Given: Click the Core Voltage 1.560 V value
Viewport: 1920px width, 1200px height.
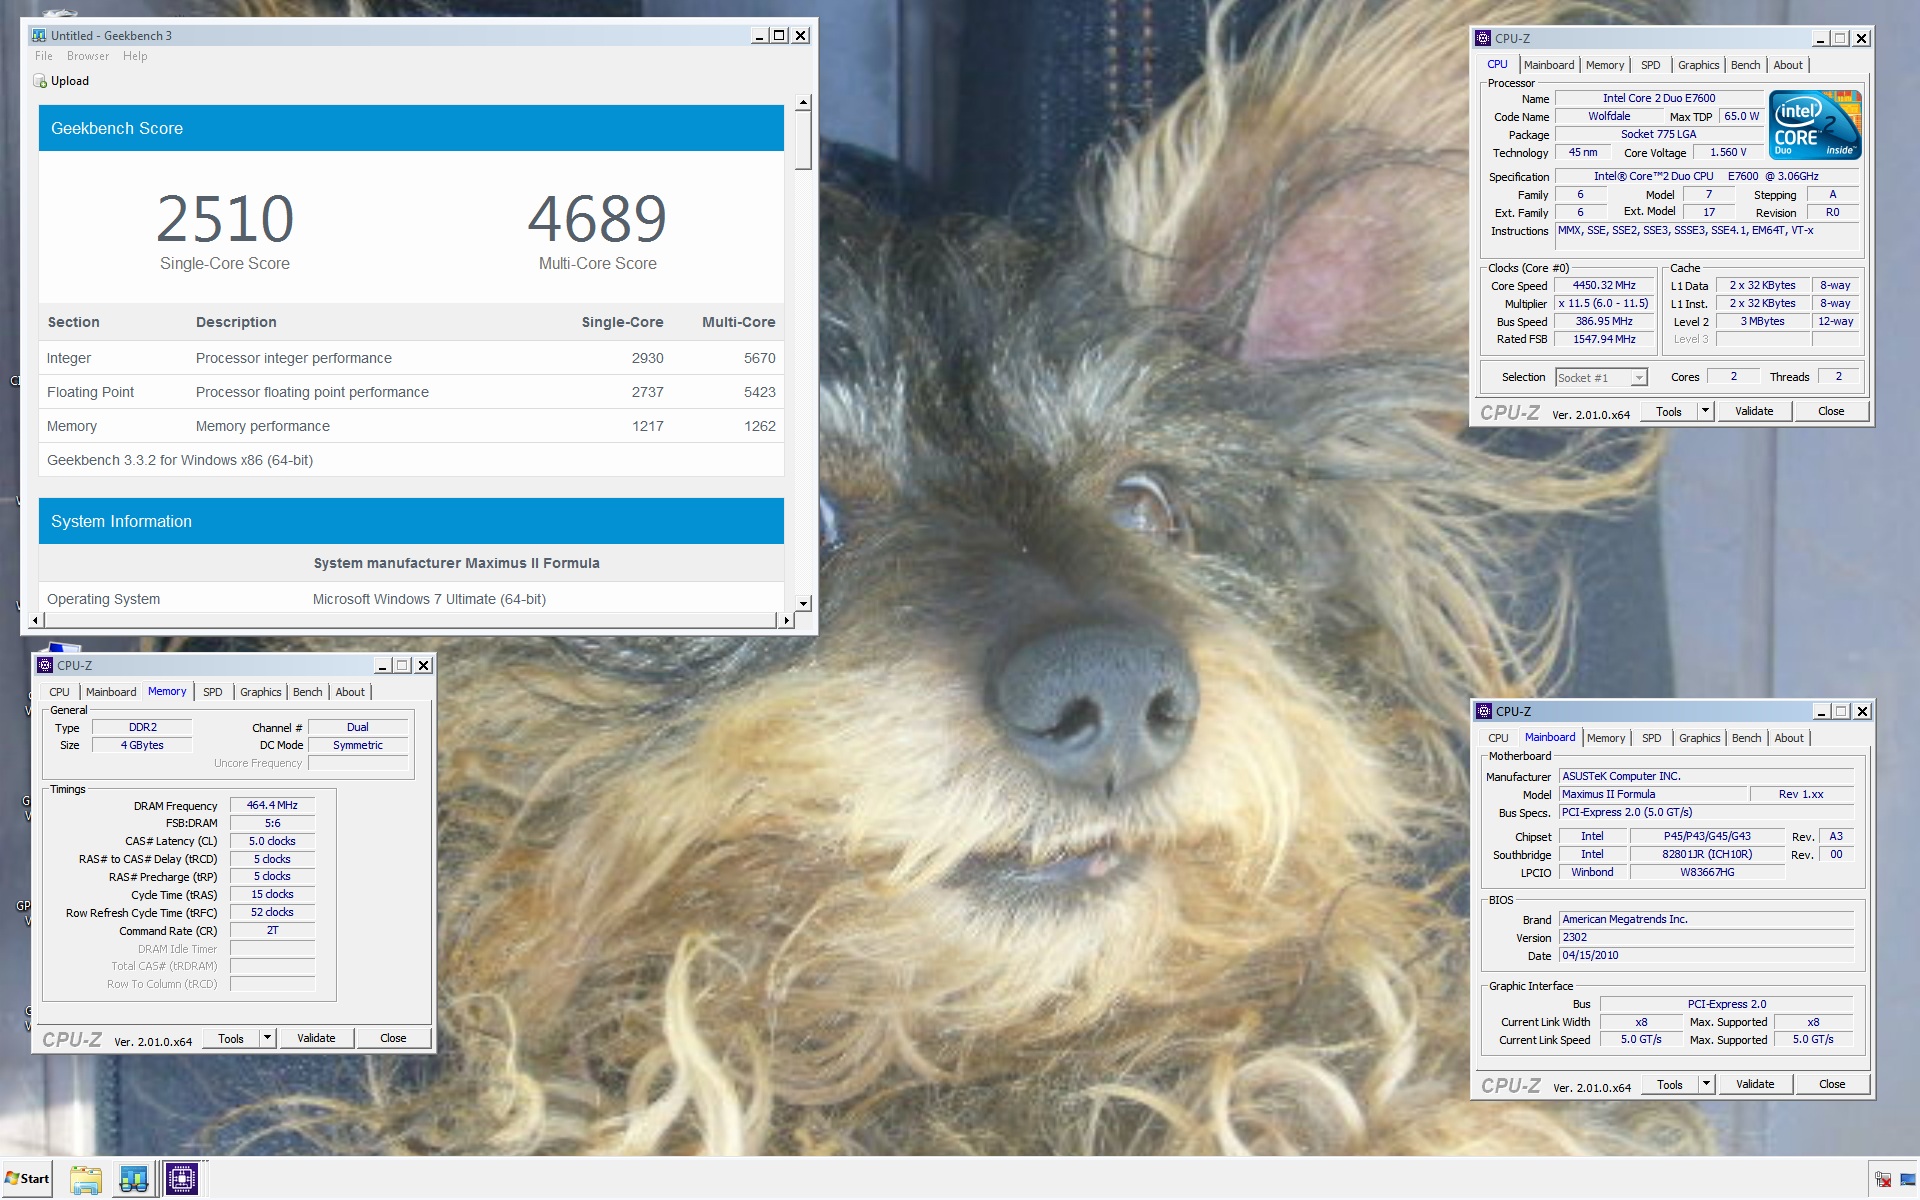Looking at the screenshot, I should (1728, 153).
